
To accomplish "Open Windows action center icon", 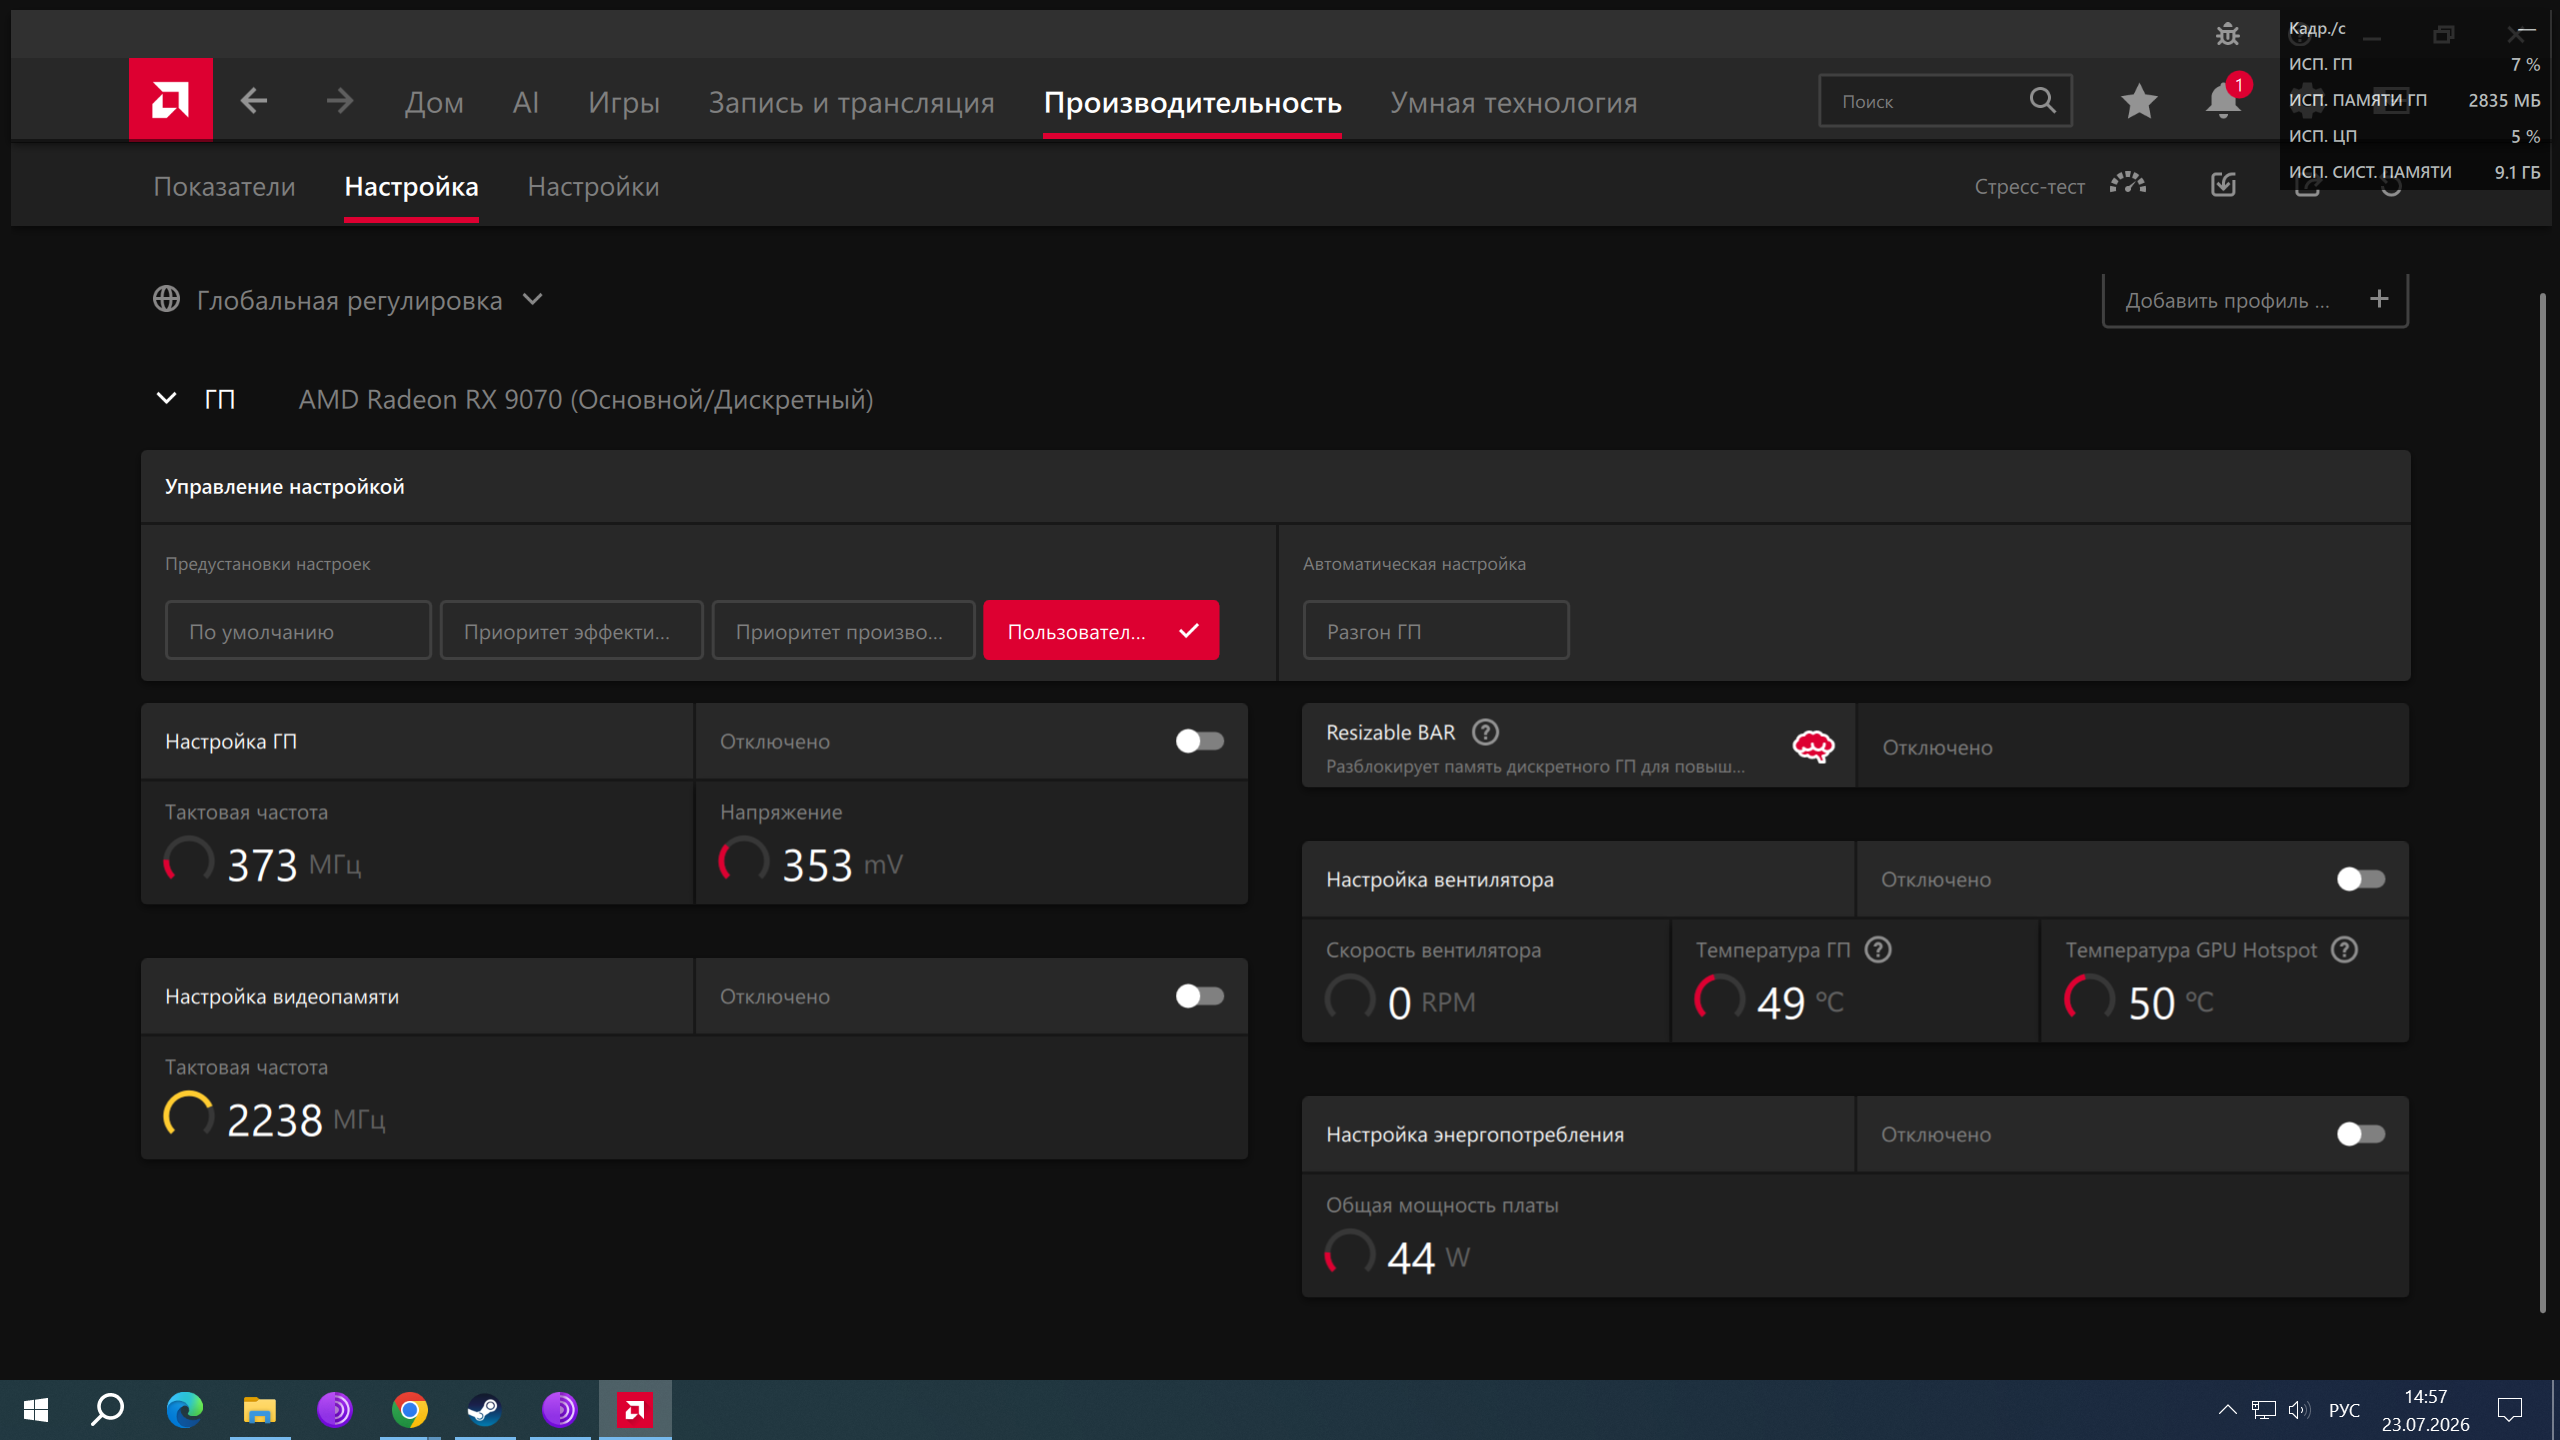I will pyautogui.click(x=2510, y=1410).
